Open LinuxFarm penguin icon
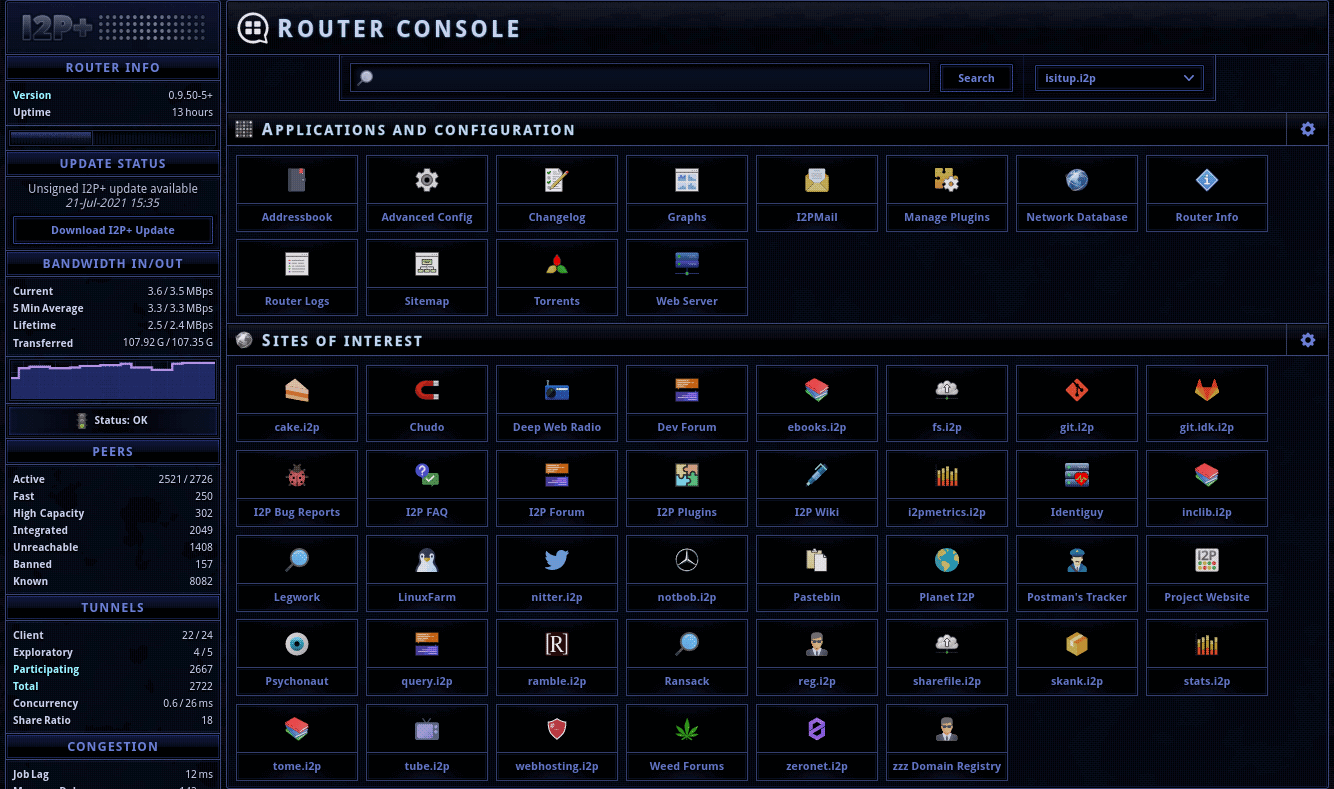Image resolution: width=1334 pixels, height=789 pixels. pos(427,560)
